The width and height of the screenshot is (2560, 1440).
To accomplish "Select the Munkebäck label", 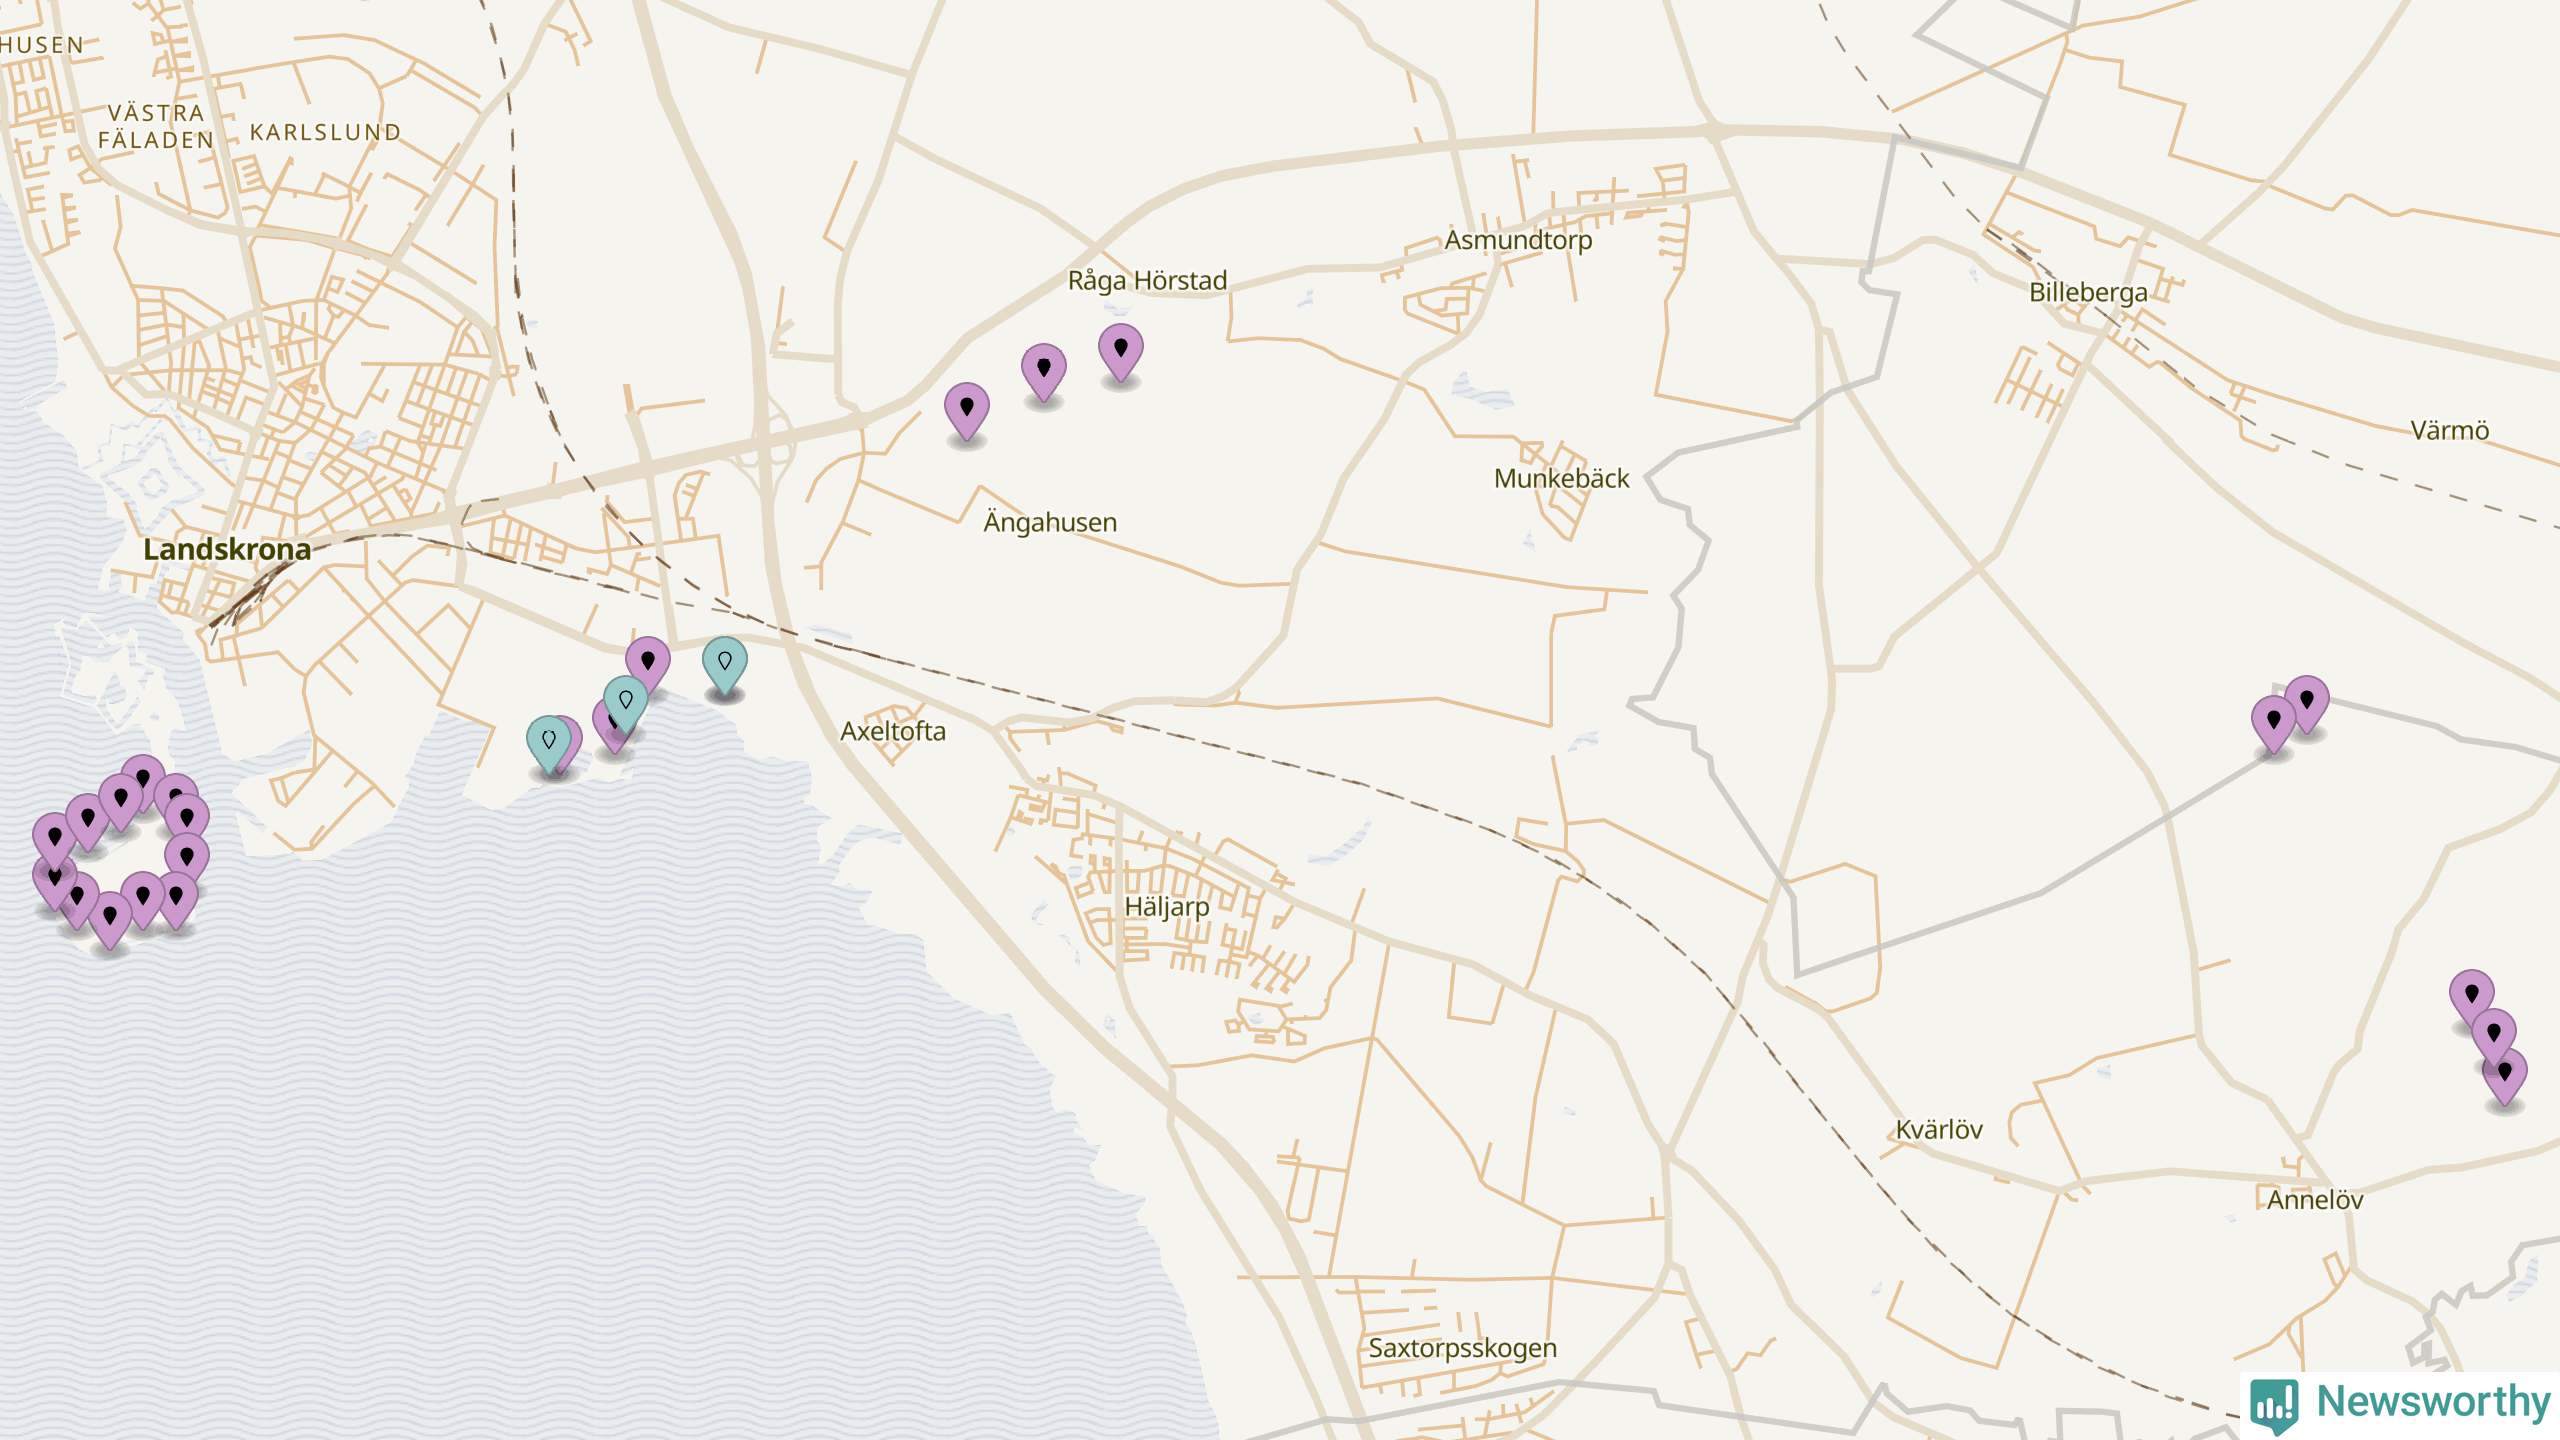I will [x=1561, y=479].
